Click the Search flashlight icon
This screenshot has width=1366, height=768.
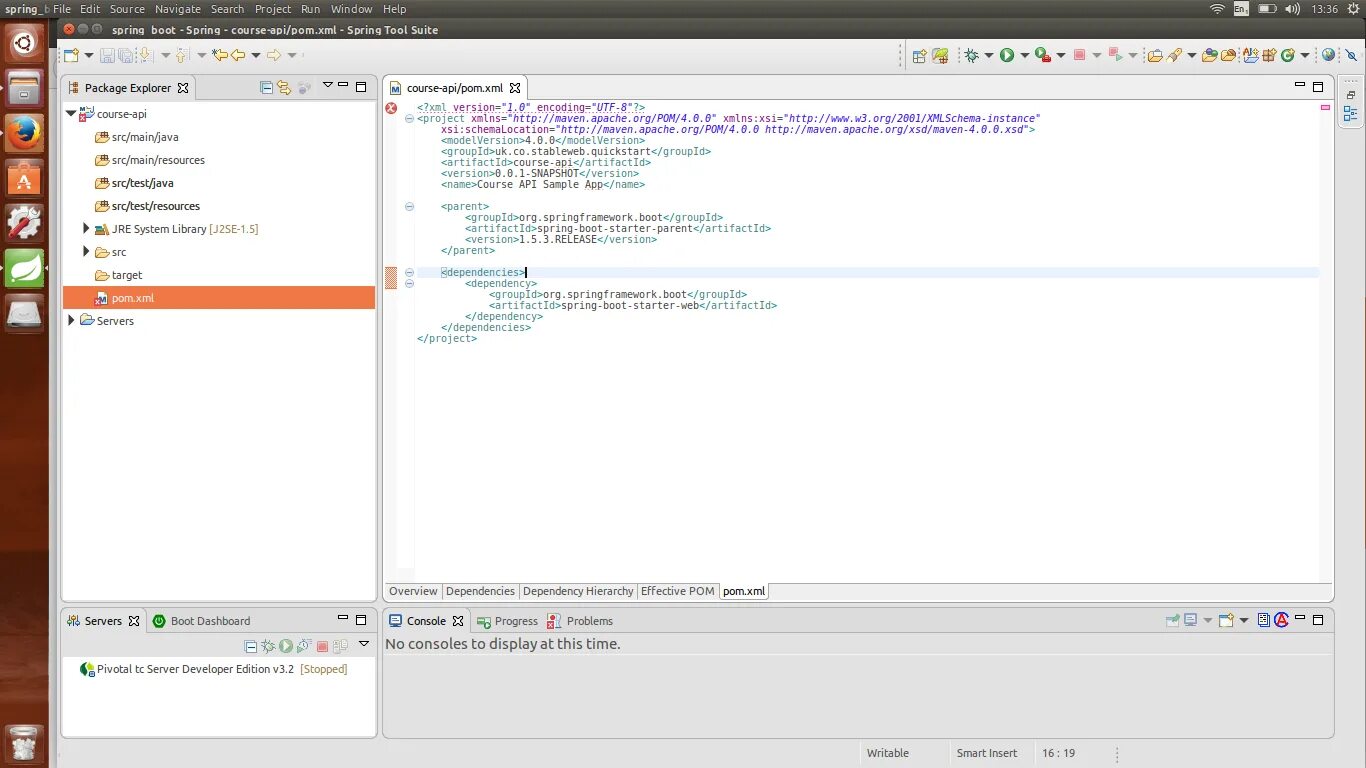pyautogui.click(x=1175, y=55)
